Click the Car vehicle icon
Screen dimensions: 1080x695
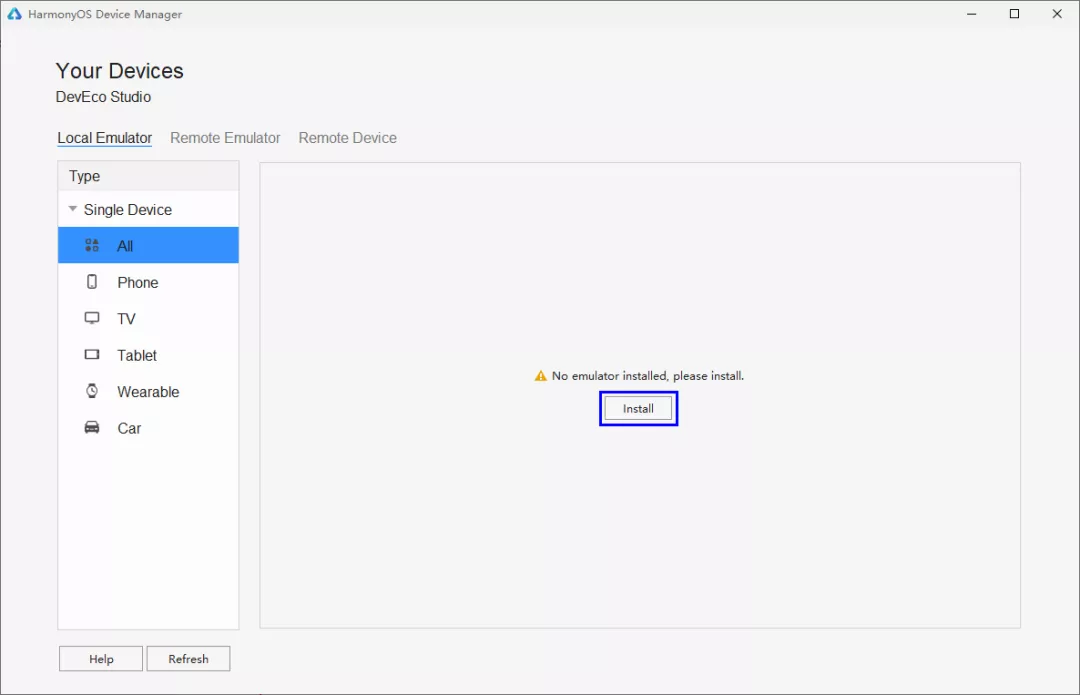(x=92, y=427)
